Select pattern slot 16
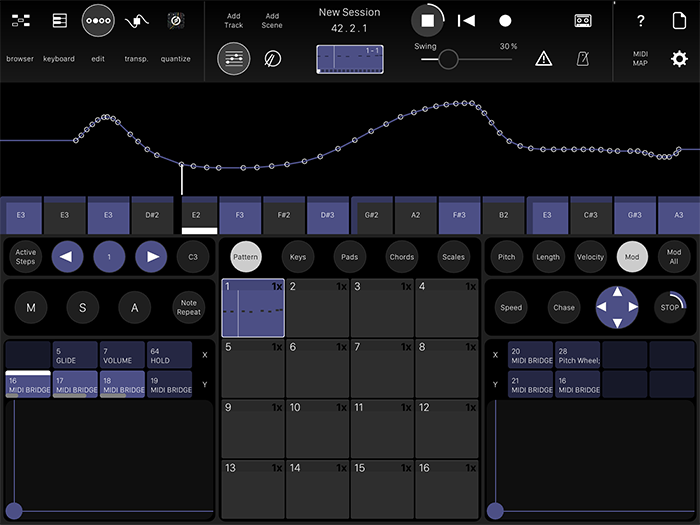This screenshot has width=700, height=525. click(446, 490)
